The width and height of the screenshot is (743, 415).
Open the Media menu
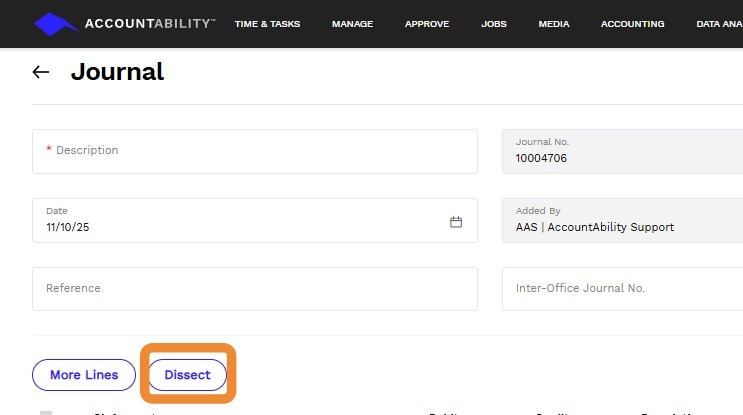click(x=554, y=24)
